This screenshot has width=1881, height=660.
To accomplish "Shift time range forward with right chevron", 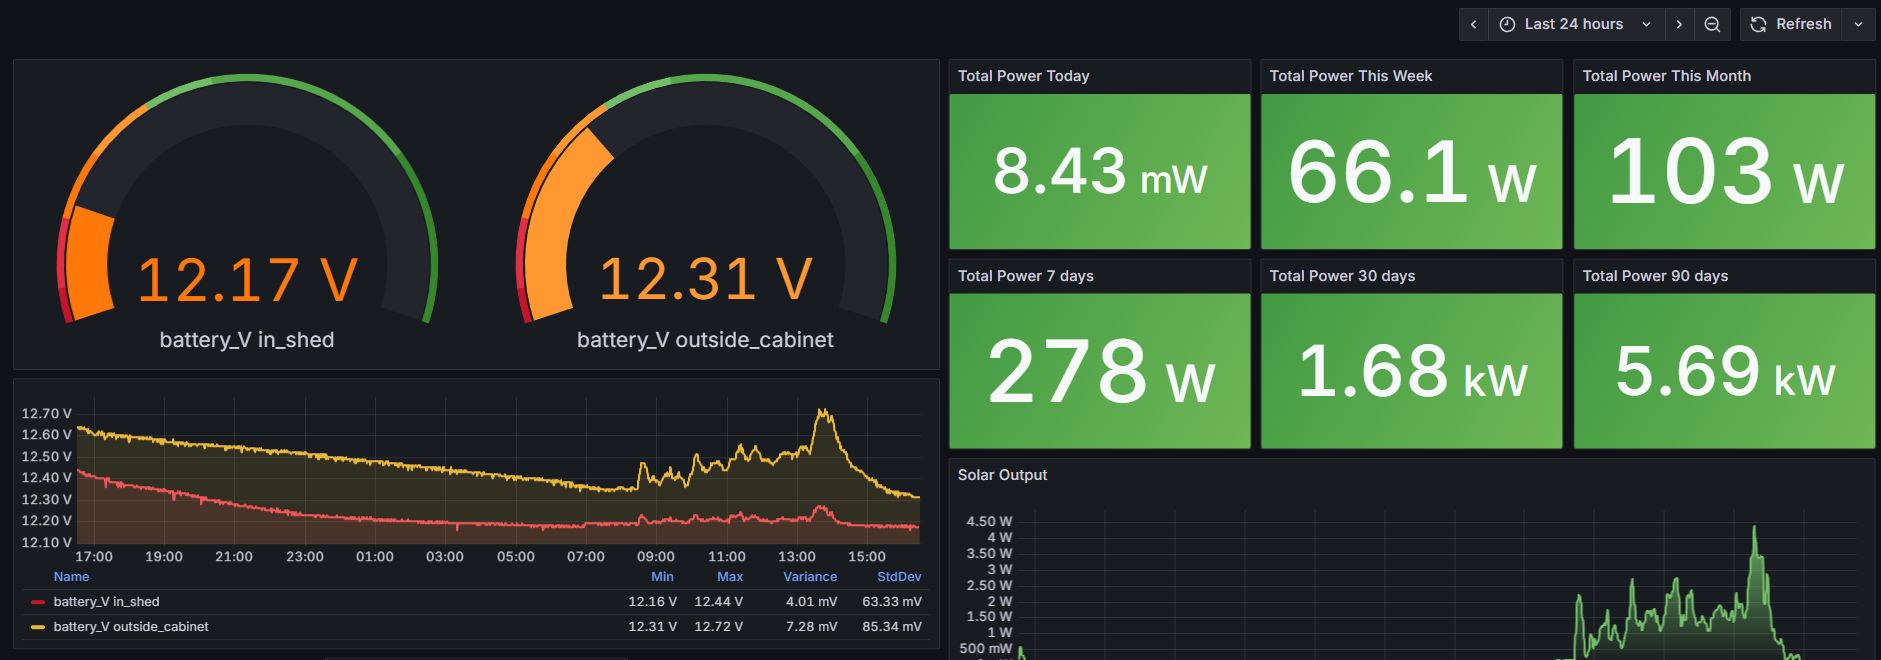I will coord(1679,24).
